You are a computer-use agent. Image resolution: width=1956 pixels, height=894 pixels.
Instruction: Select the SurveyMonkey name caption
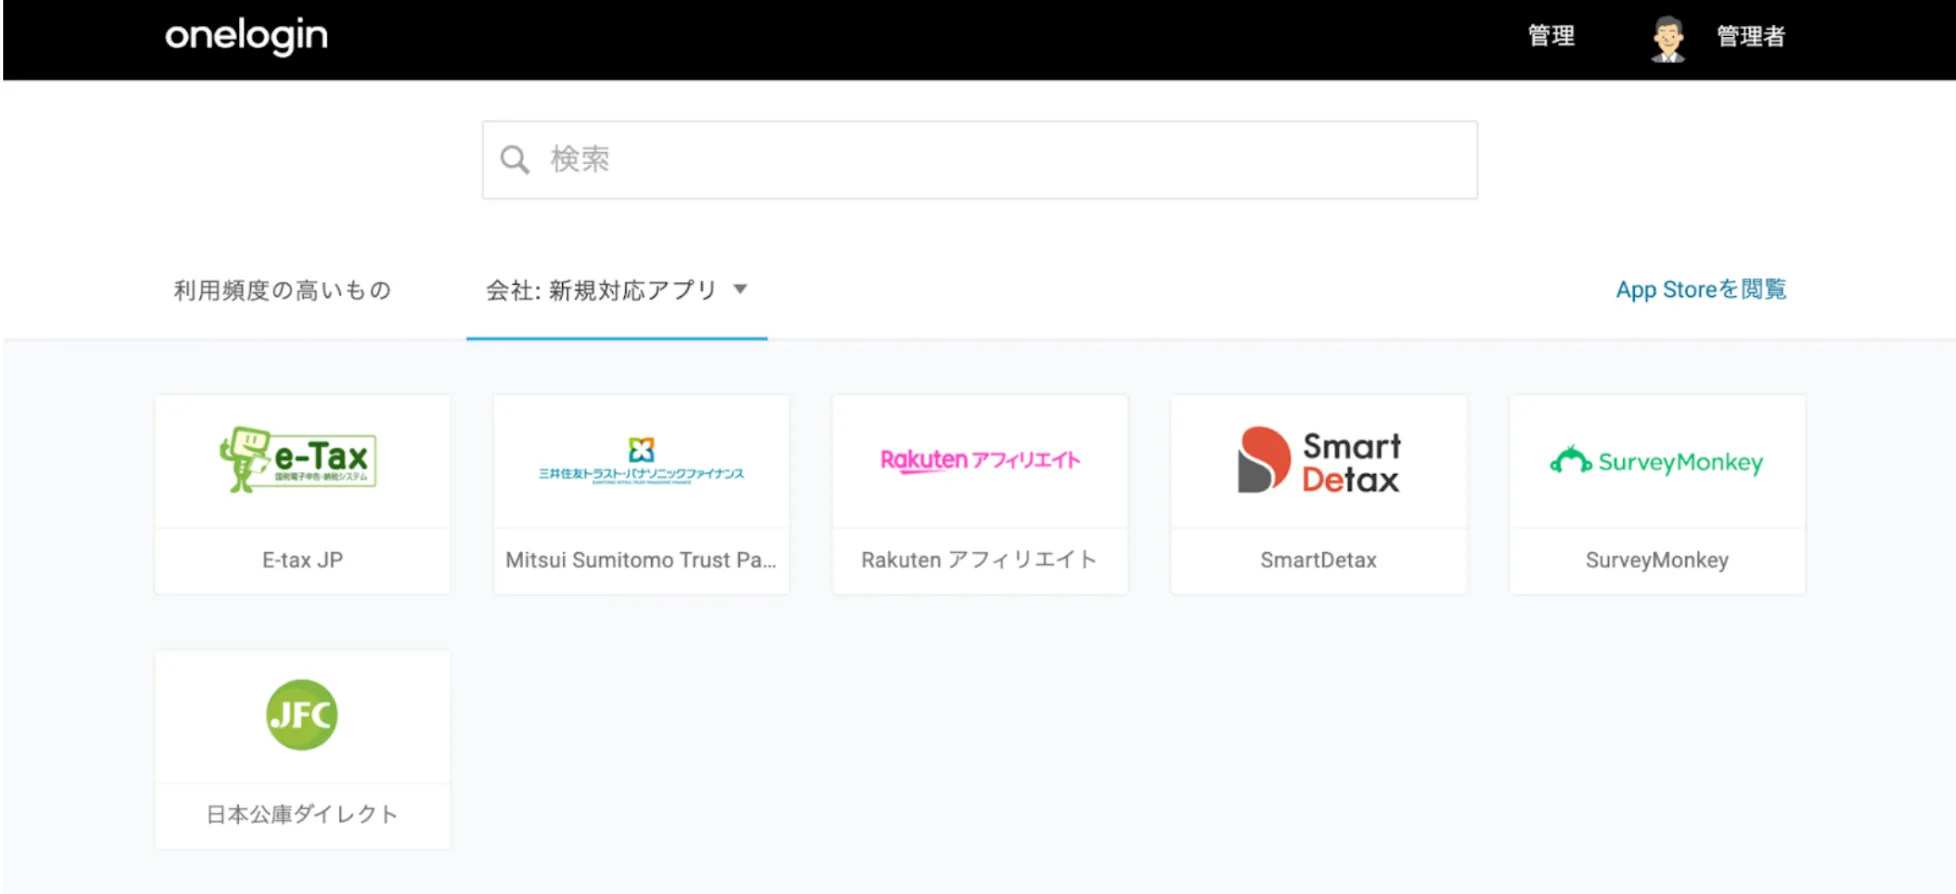[x=1656, y=560]
